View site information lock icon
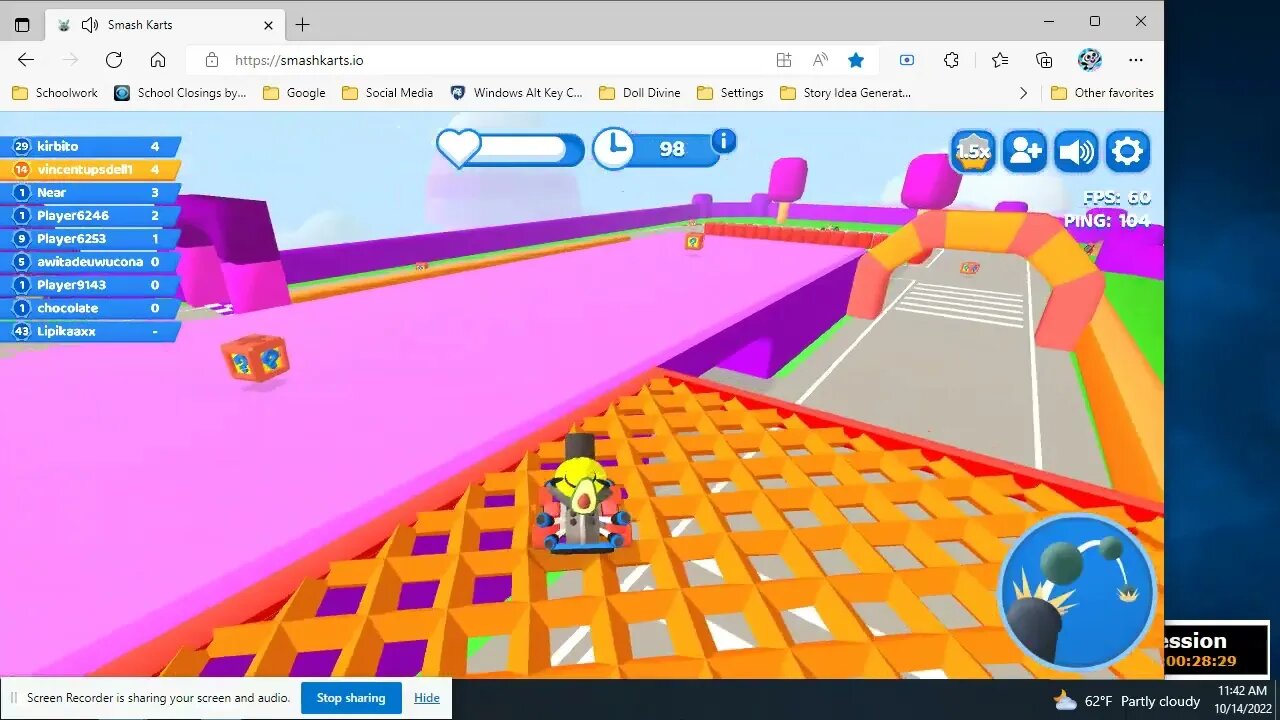This screenshot has width=1280, height=720. tap(211, 60)
